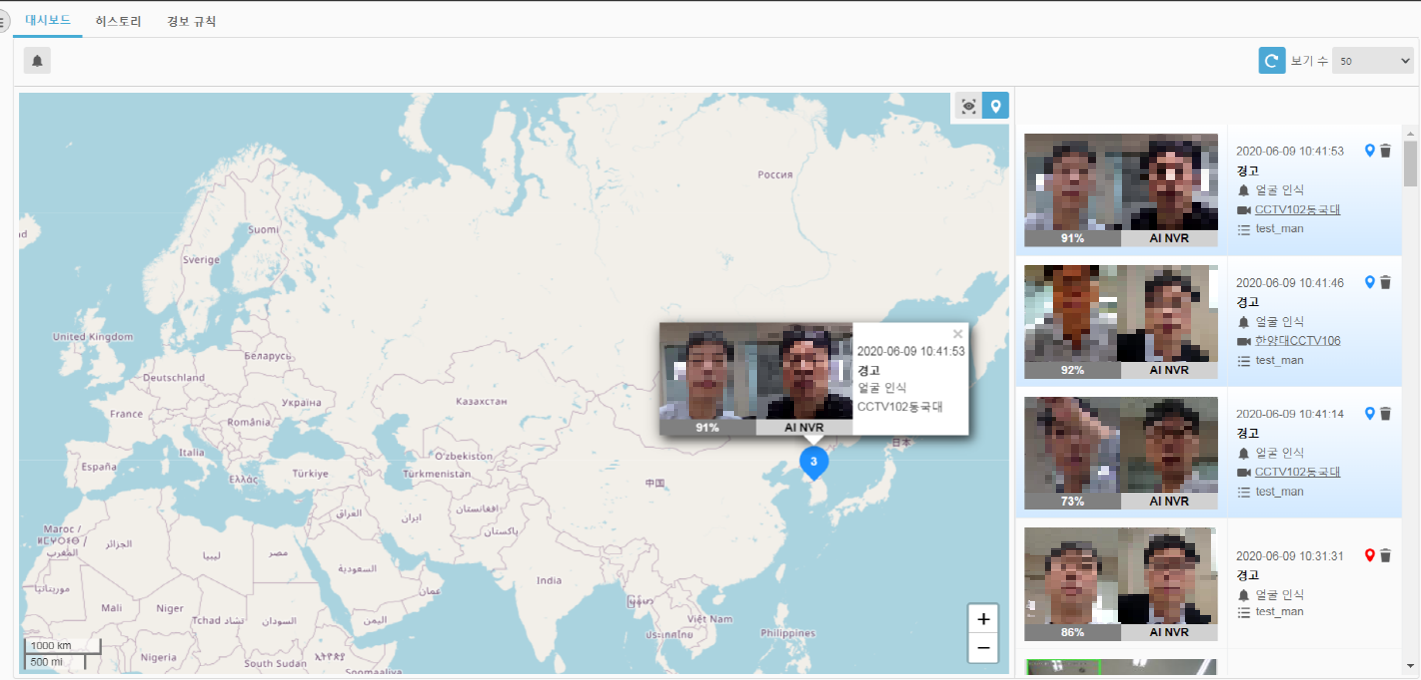Screen dimensions: 1421x680
Task: Click the 보기 수 label
Action: point(1309,61)
